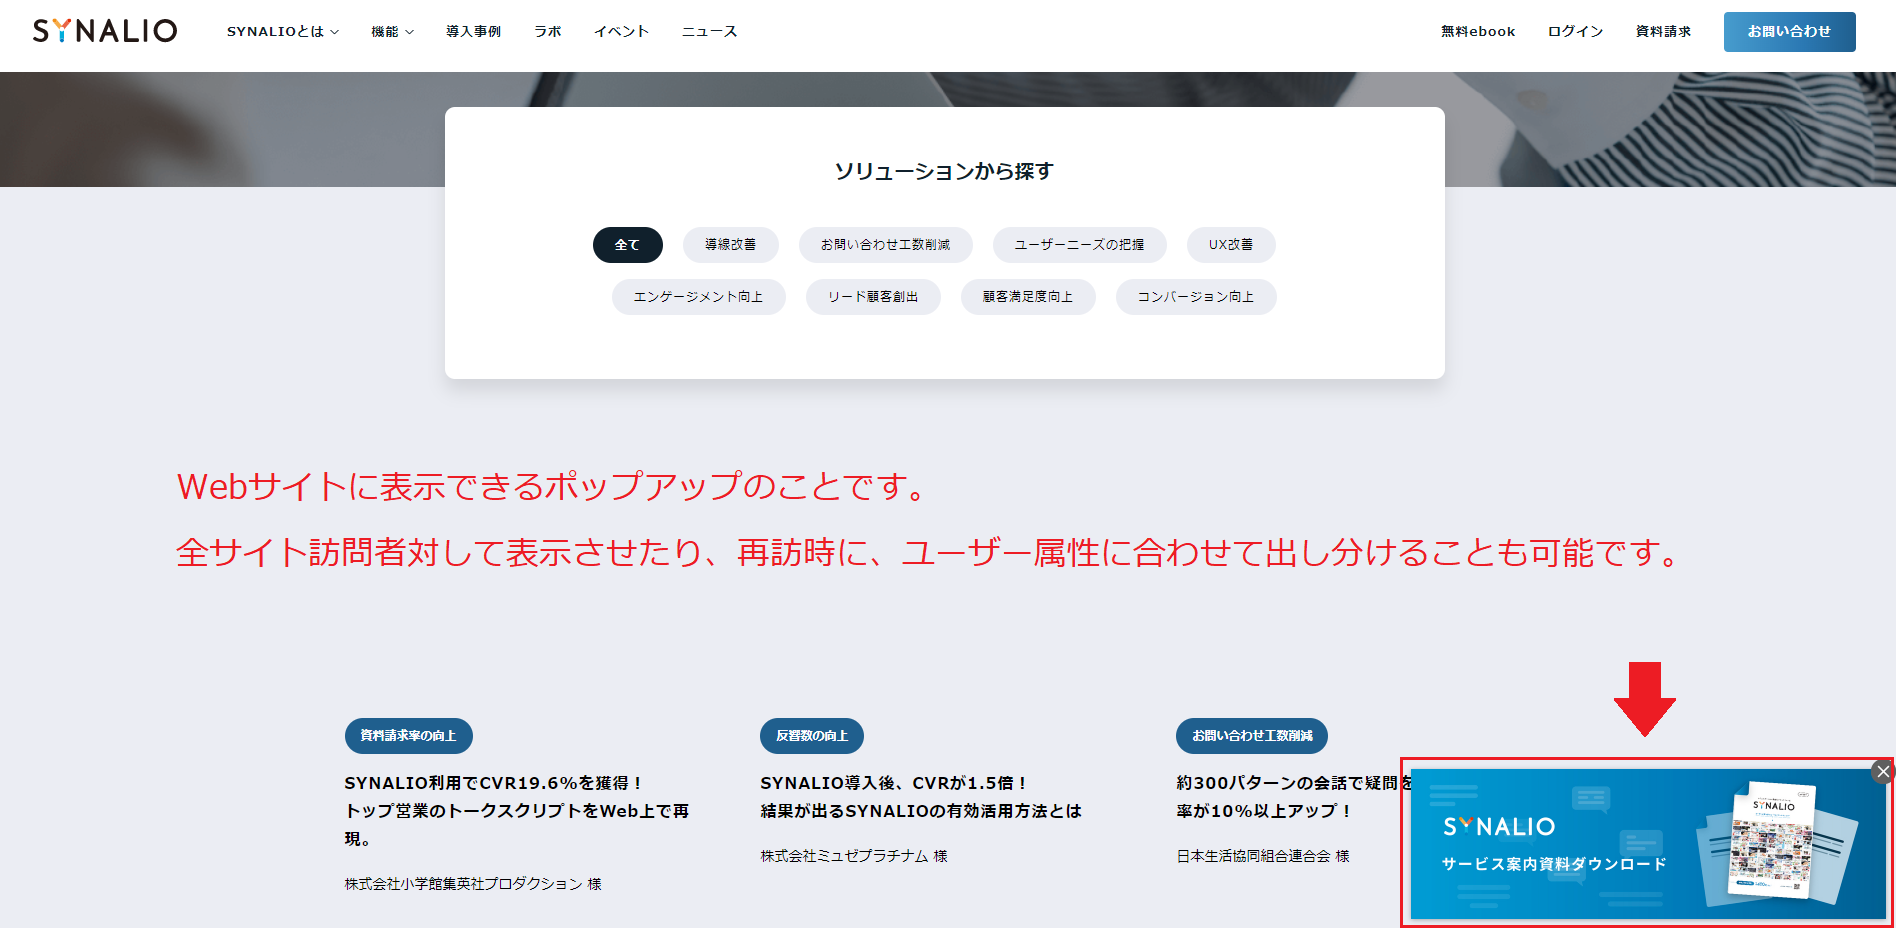Viewport: 1896px width, 928px height.
Task: Open the CVRが1.5倍 case study title
Action: point(921,797)
